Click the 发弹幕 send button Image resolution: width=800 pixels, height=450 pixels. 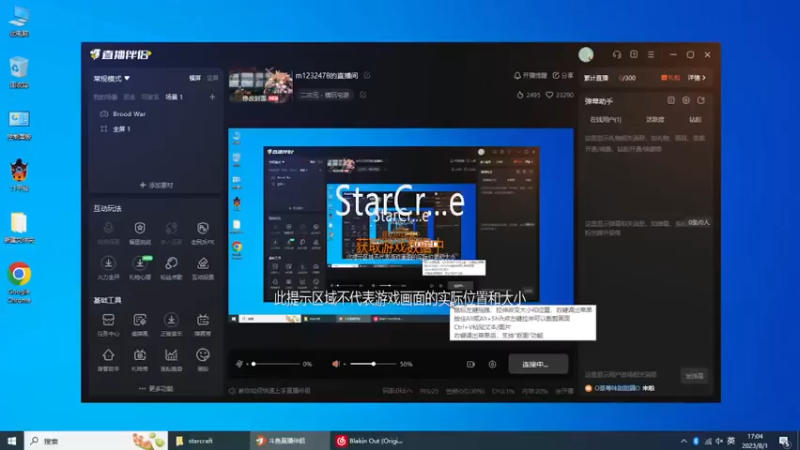694,376
